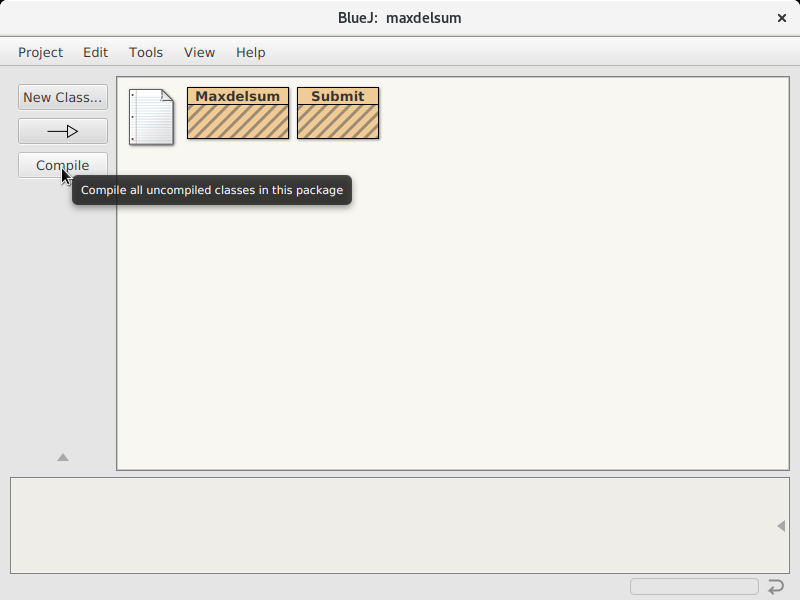Viewport: 800px width, 600px height.
Task: Close the BlueJ maxdelsum window
Action: click(x=781, y=18)
